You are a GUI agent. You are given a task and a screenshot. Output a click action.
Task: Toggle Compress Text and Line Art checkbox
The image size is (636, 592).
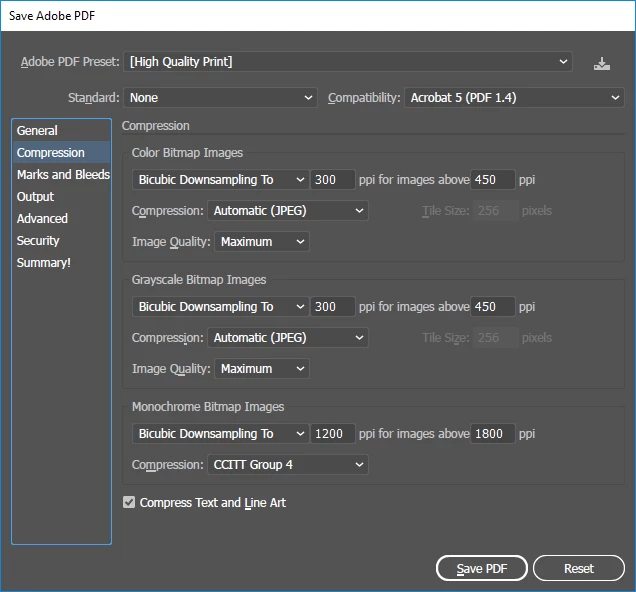click(x=129, y=502)
